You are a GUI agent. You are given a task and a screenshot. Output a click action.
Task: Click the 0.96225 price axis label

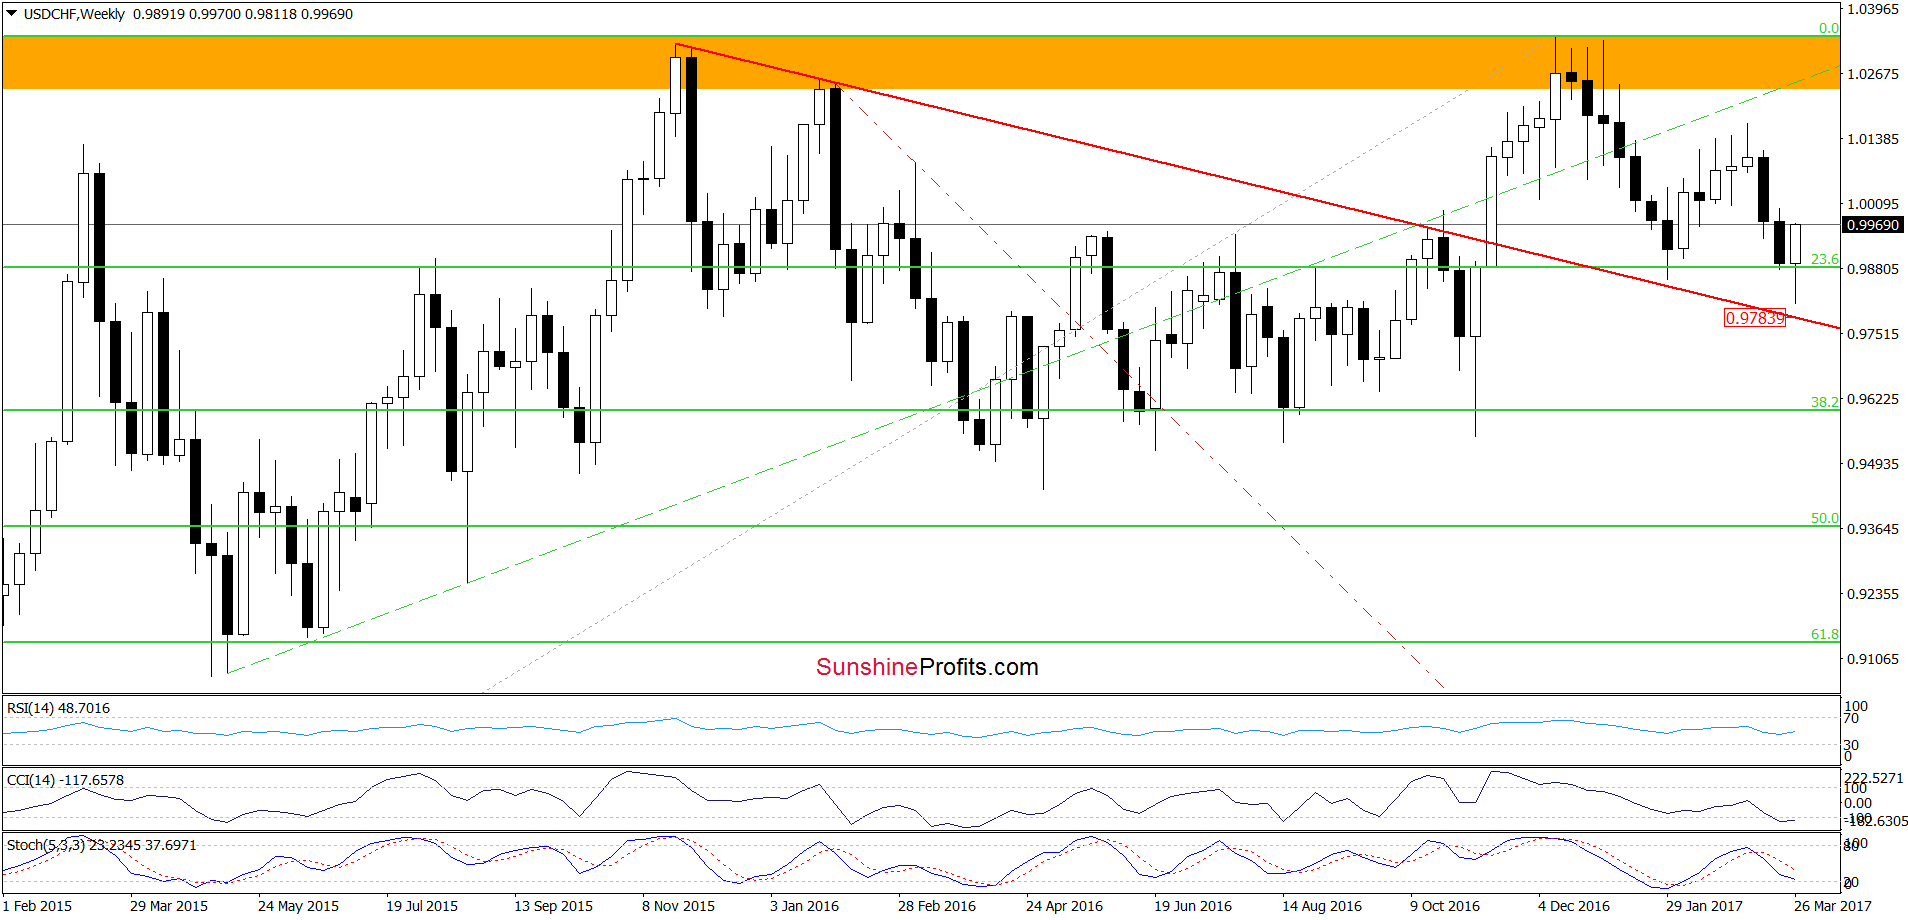coord(1872,399)
